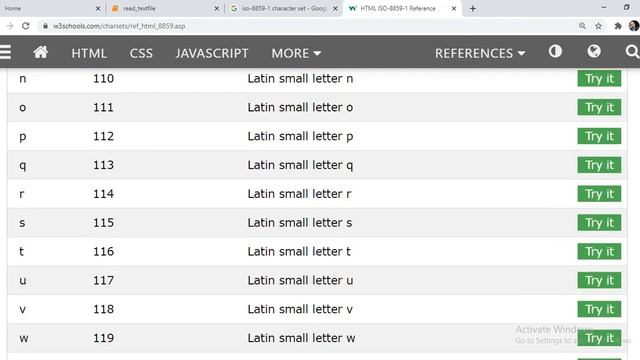Click the site lock security icon
Screen dimensions: 640x360
45,26
